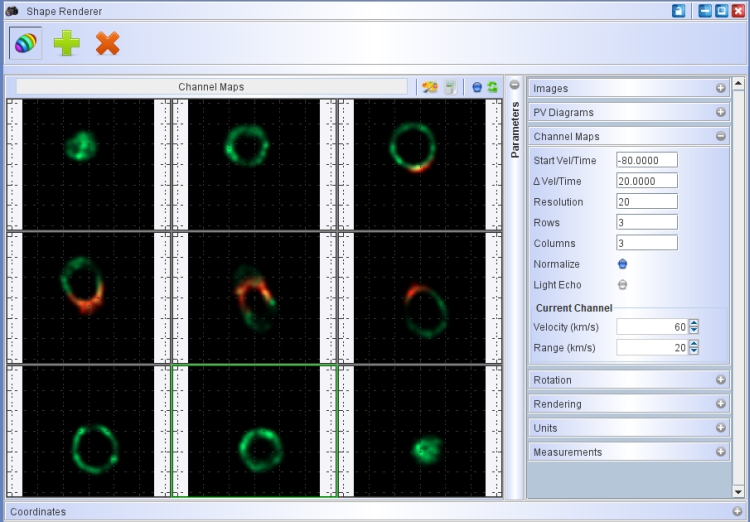Click the Rows input field
Screen dimensions: 750x522
(647, 222)
